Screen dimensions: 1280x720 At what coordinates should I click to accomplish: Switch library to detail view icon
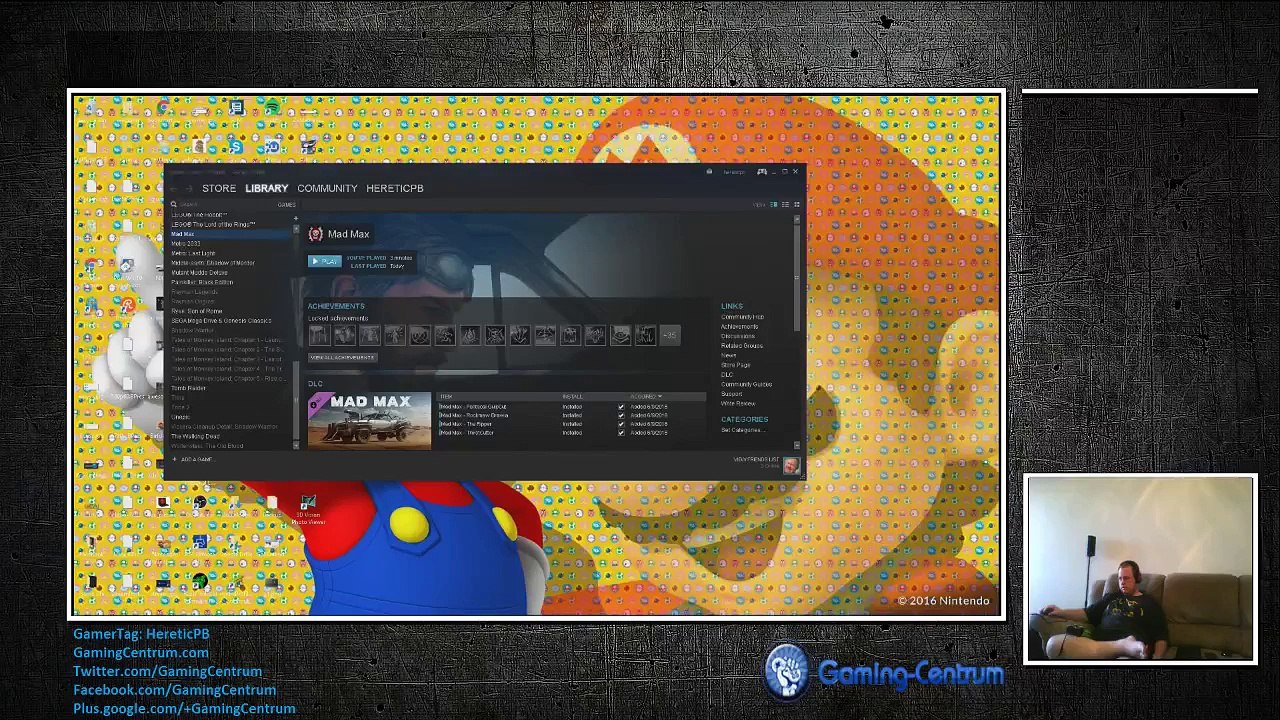[773, 205]
